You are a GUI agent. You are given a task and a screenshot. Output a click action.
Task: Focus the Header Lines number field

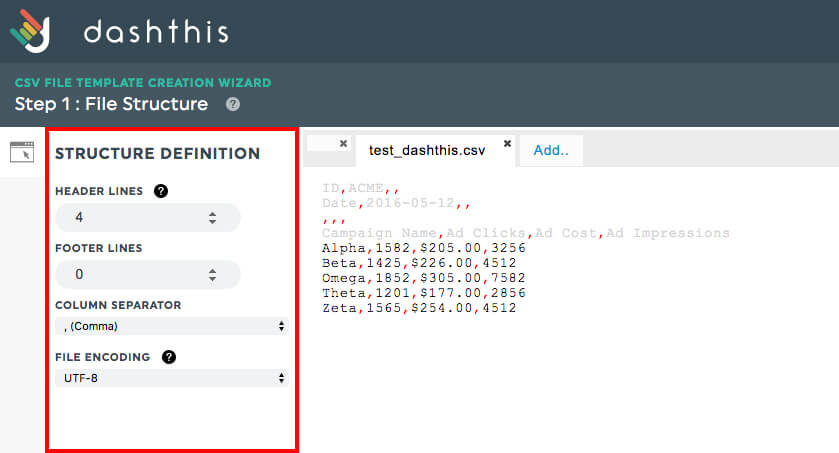coord(148,218)
